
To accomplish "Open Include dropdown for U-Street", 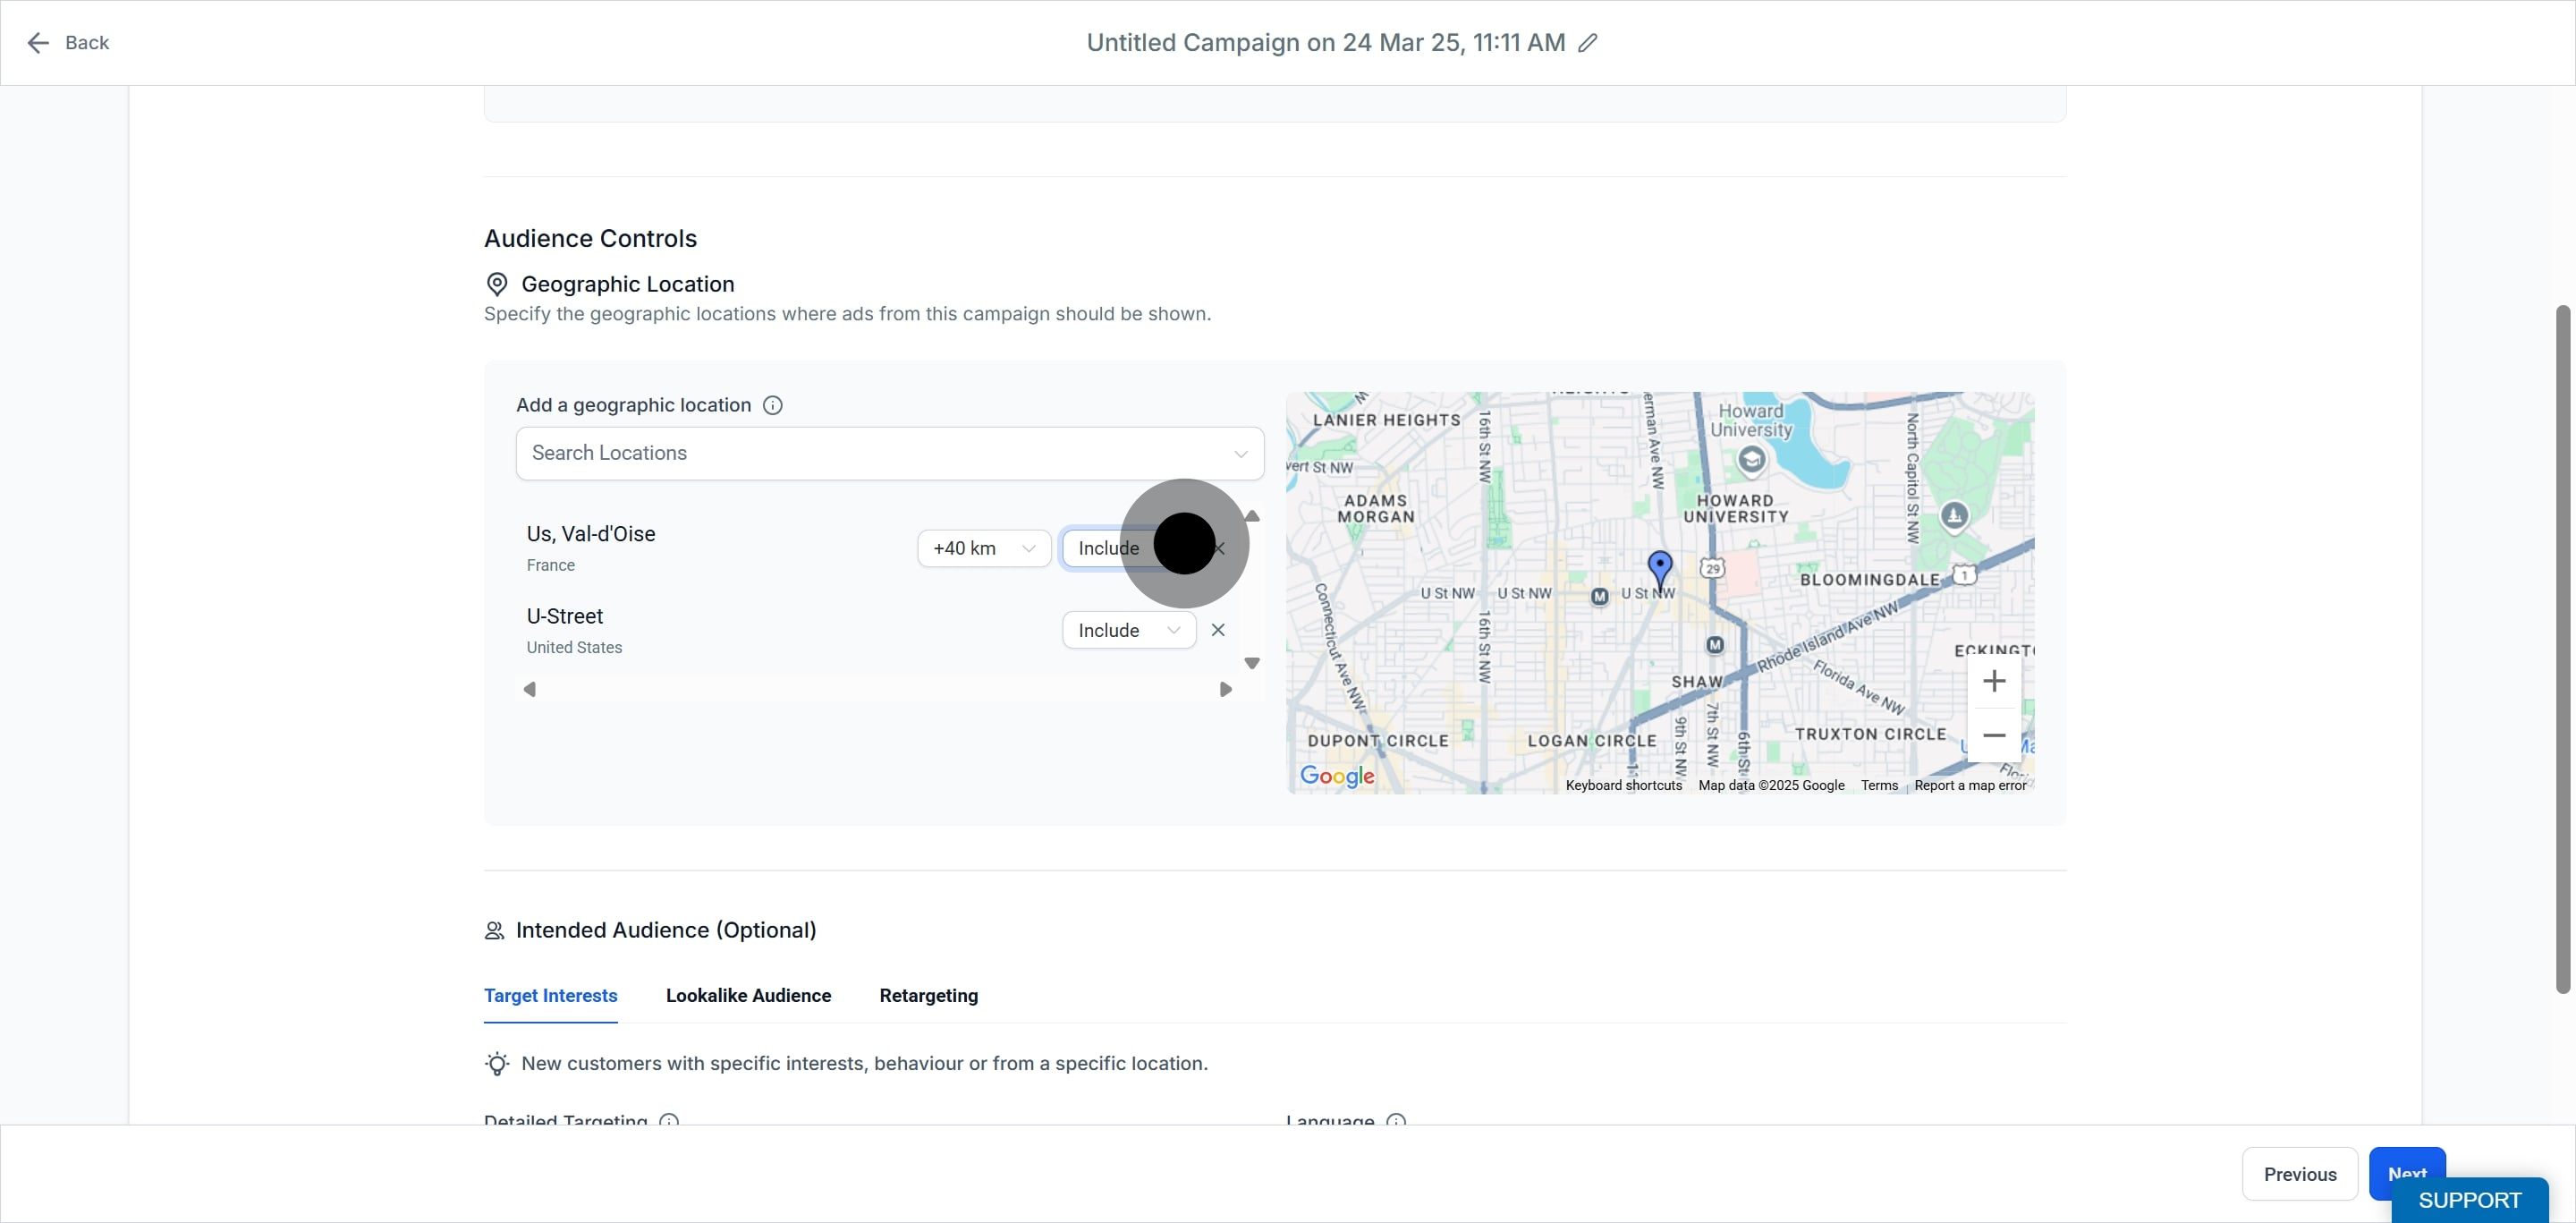I will (1129, 630).
